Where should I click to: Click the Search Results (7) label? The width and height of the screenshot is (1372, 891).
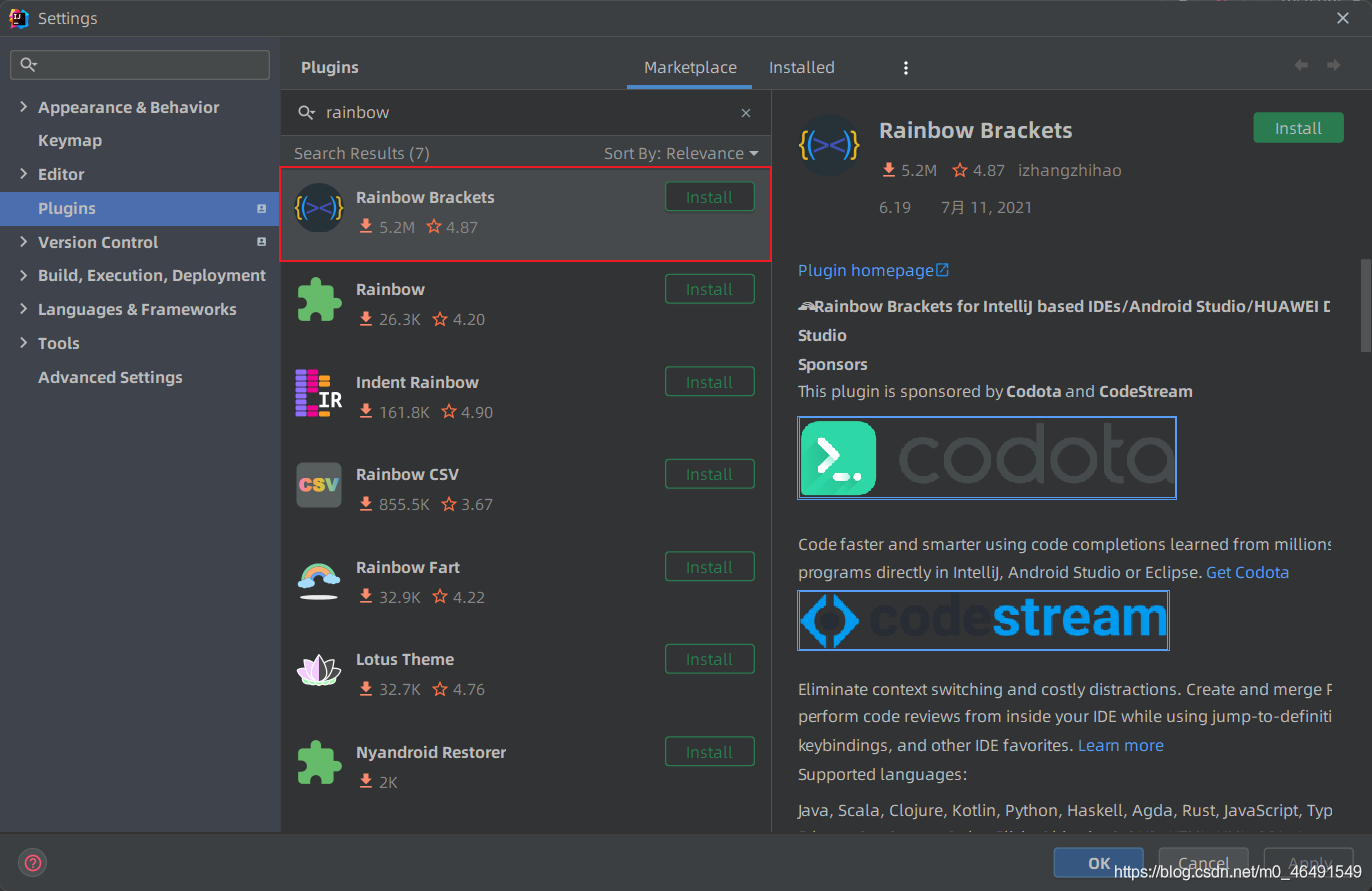click(362, 153)
